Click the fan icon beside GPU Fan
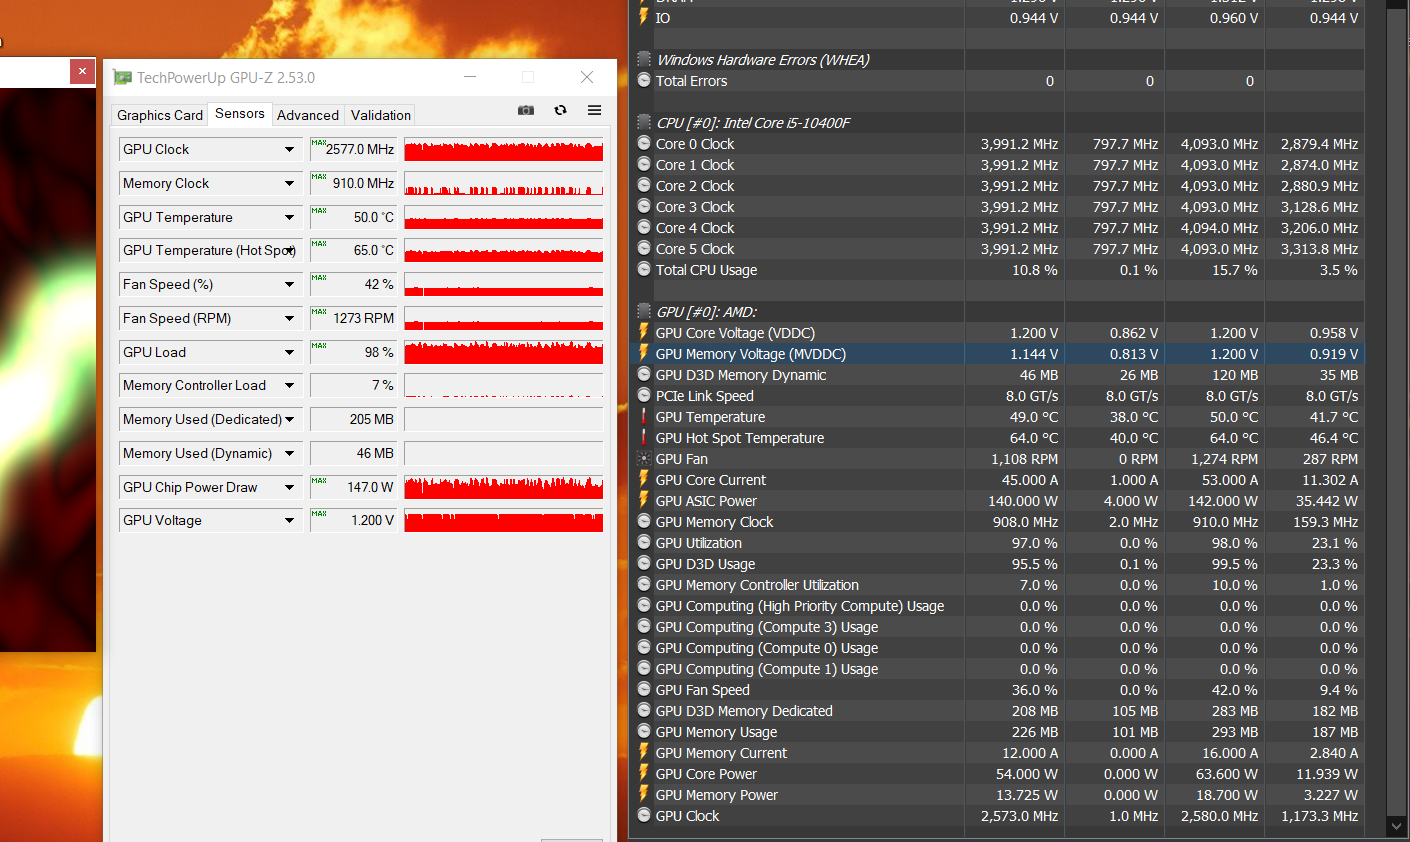The width and height of the screenshot is (1410, 842). pyautogui.click(x=644, y=459)
